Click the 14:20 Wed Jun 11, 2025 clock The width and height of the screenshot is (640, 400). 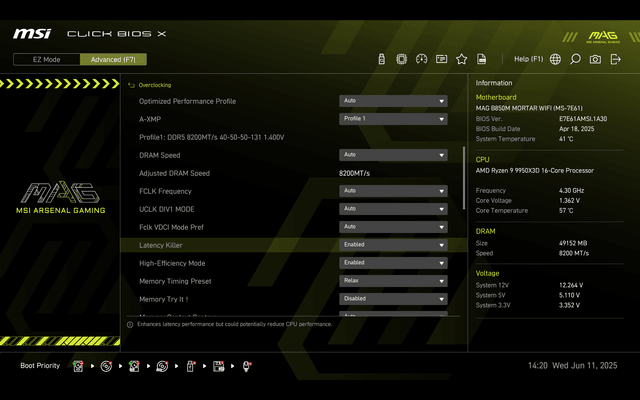pyautogui.click(x=572, y=366)
